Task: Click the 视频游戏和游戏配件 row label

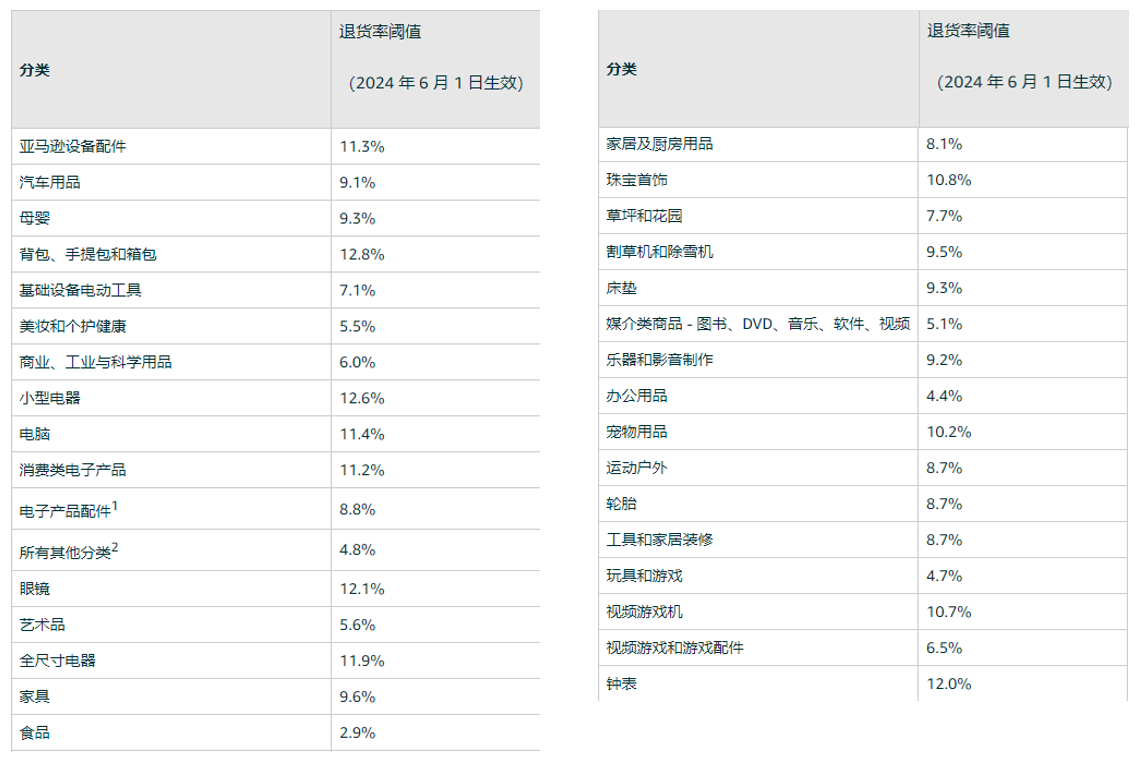Action: 675,648
